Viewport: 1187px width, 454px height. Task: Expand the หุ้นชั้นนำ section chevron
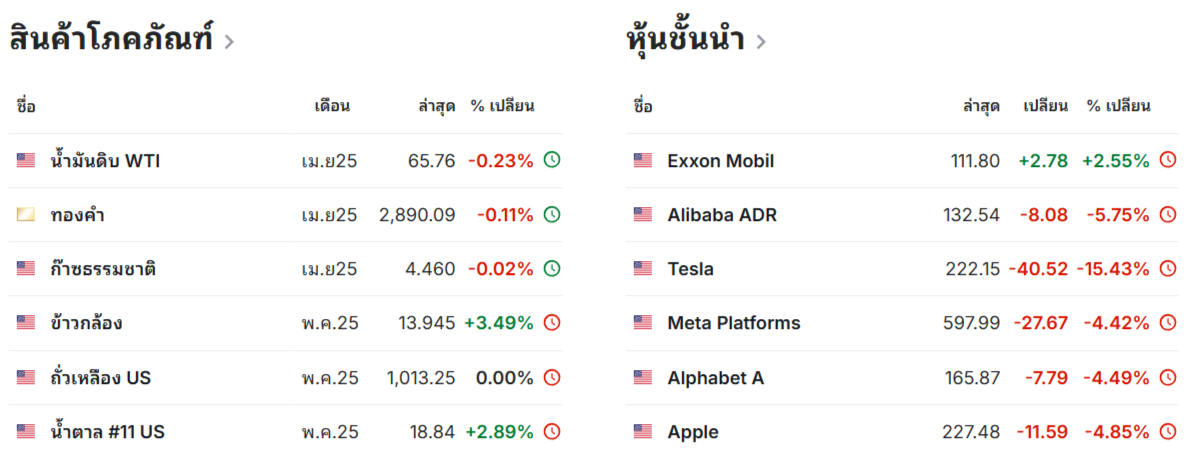click(x=761, y=42)
